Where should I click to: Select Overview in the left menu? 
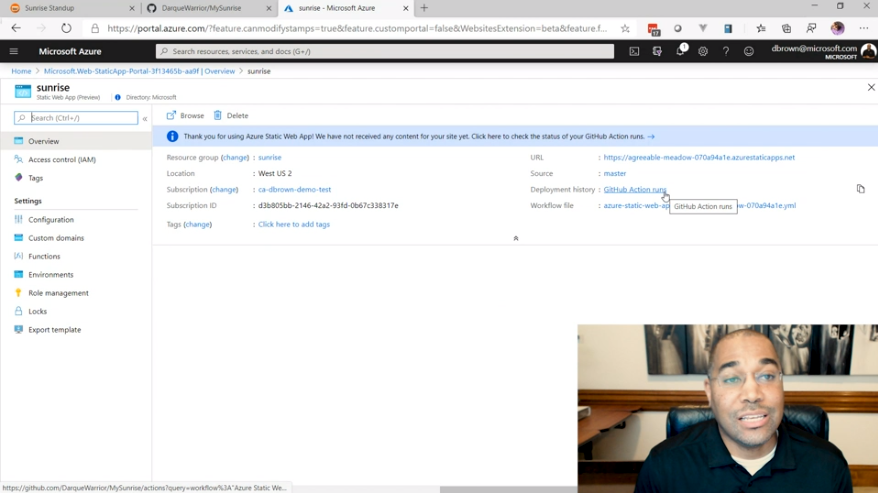76,141
